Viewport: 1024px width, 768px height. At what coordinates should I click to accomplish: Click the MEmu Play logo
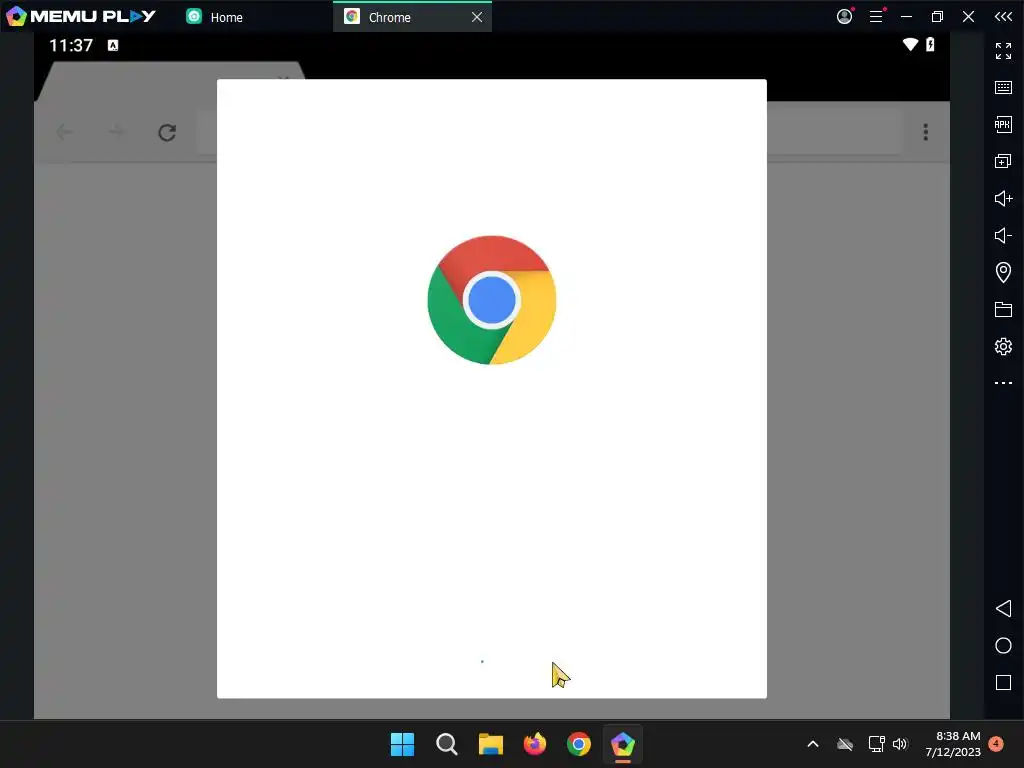[x=80, y=16]
